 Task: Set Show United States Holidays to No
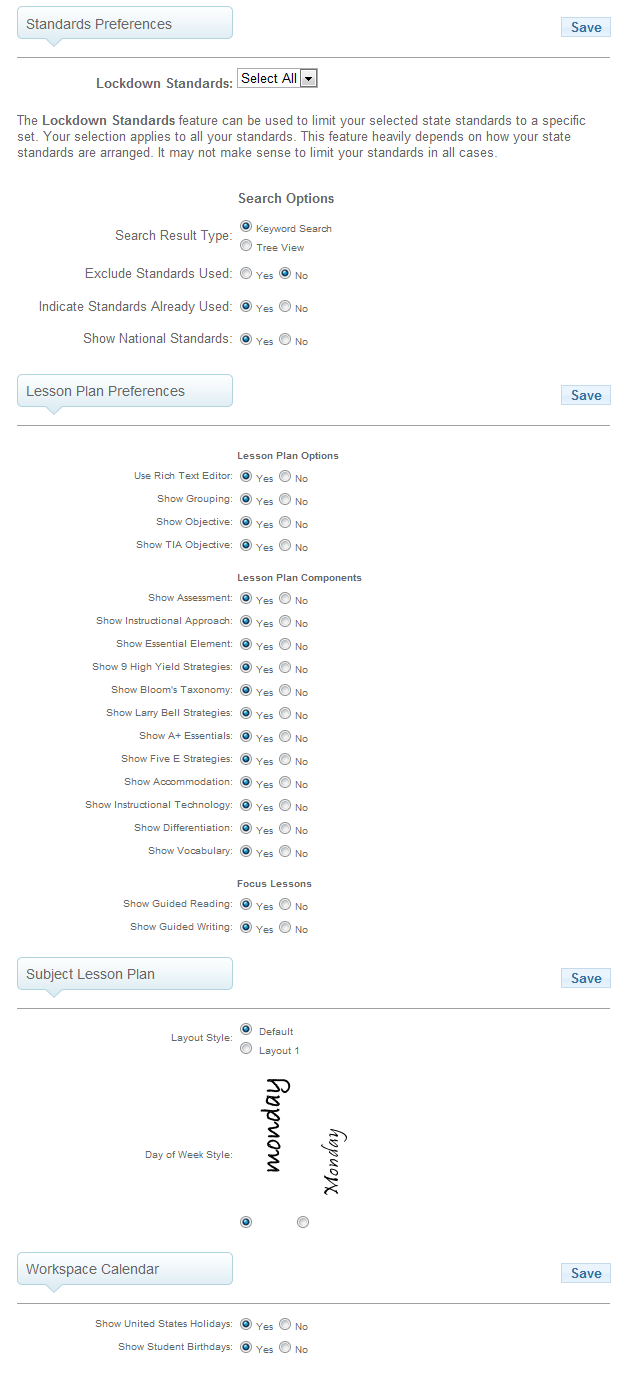pos(285,1324)
